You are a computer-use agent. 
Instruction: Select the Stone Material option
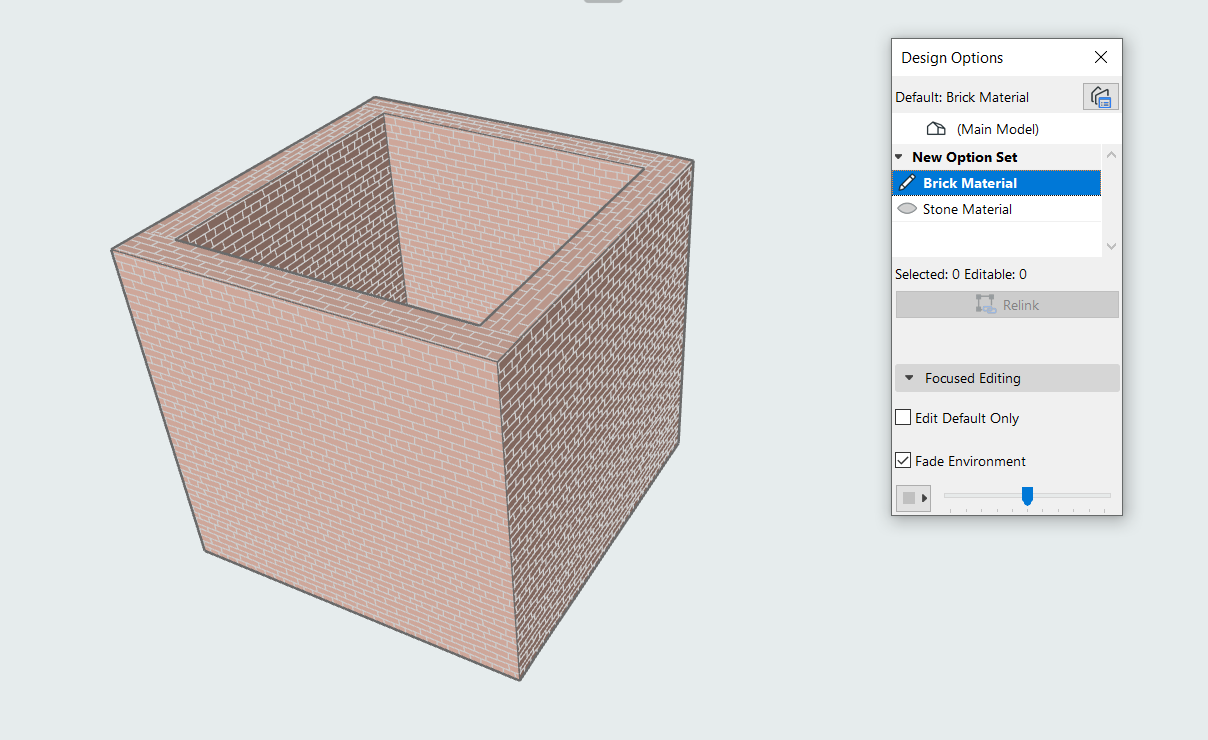[x=996, y=209]
